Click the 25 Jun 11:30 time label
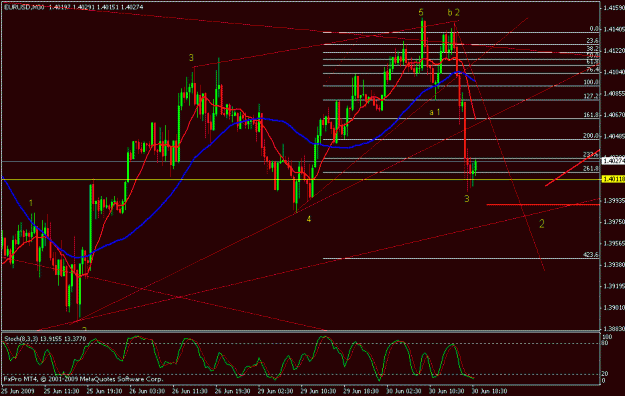 coord(61,391)
